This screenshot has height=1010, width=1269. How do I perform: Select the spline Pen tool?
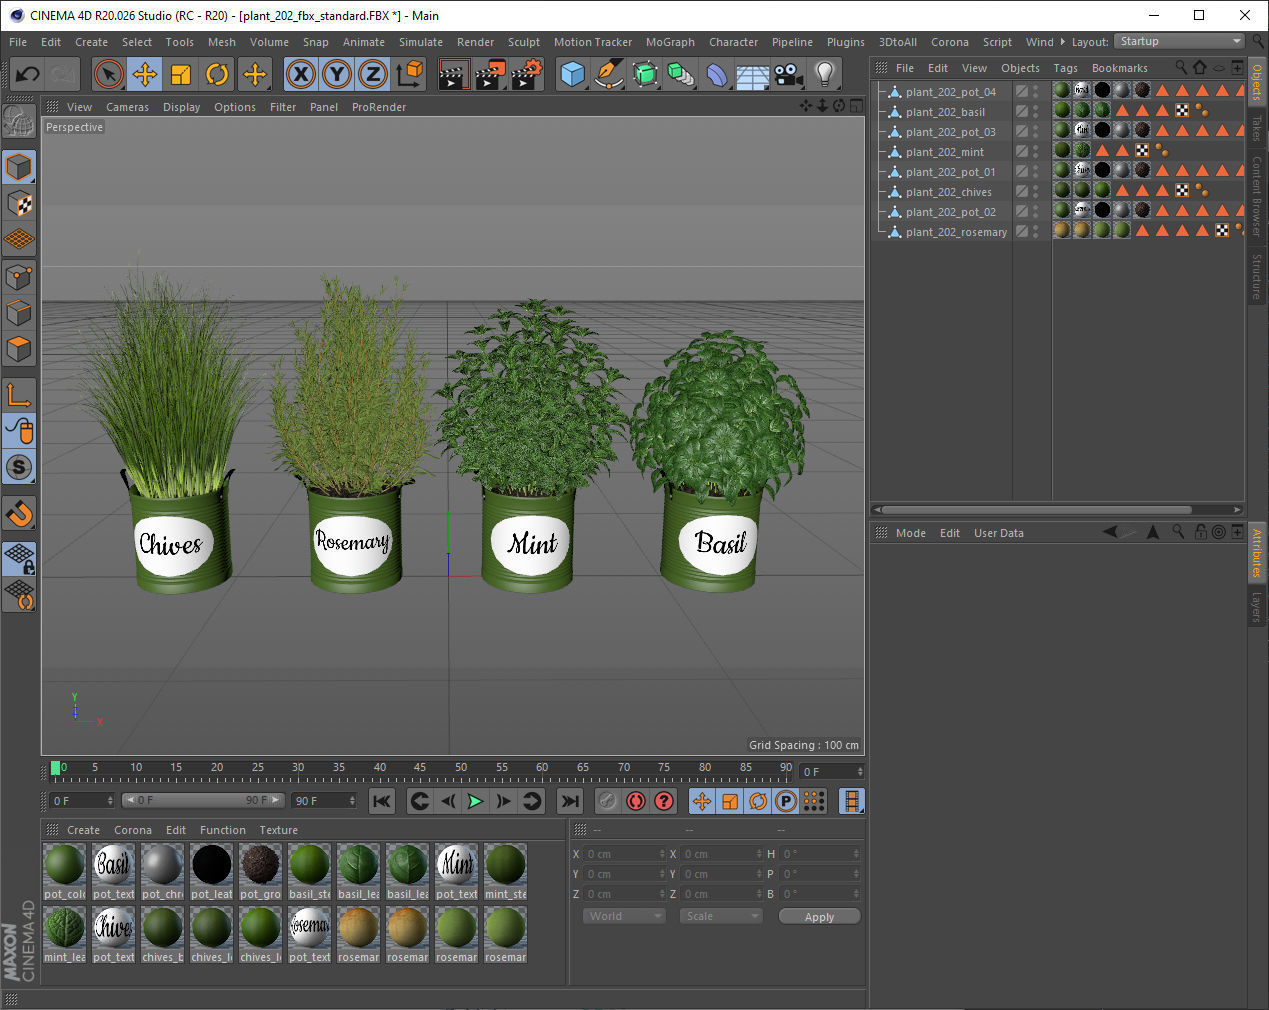(x=608, y=74)
